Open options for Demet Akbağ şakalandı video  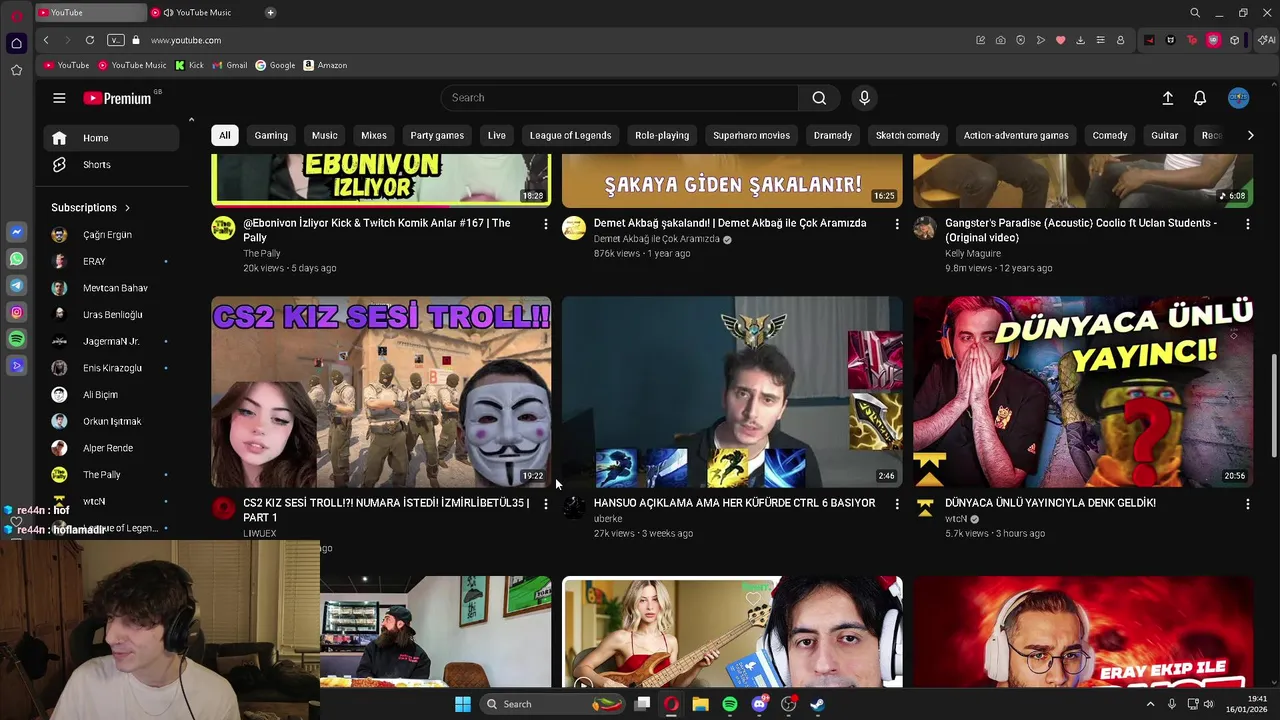[896, 224]
